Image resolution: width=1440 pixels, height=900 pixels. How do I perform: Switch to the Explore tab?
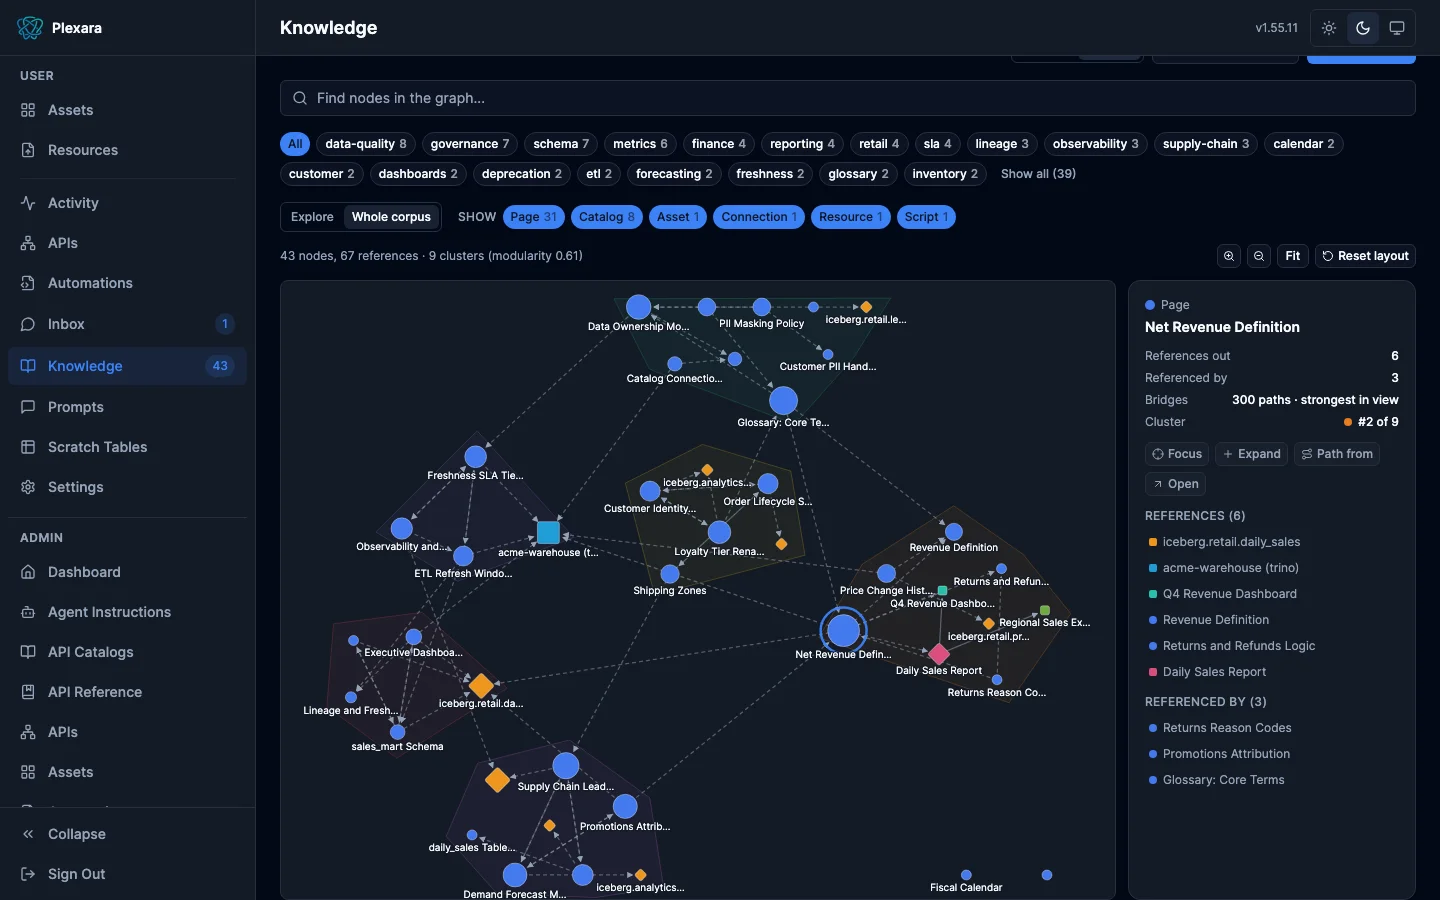312,217
